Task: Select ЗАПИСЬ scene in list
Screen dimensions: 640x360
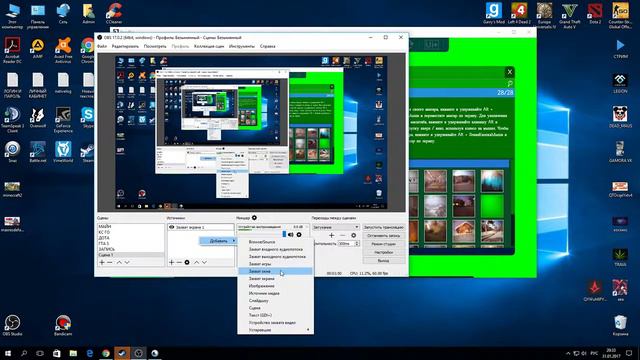Action: point(131,249)
